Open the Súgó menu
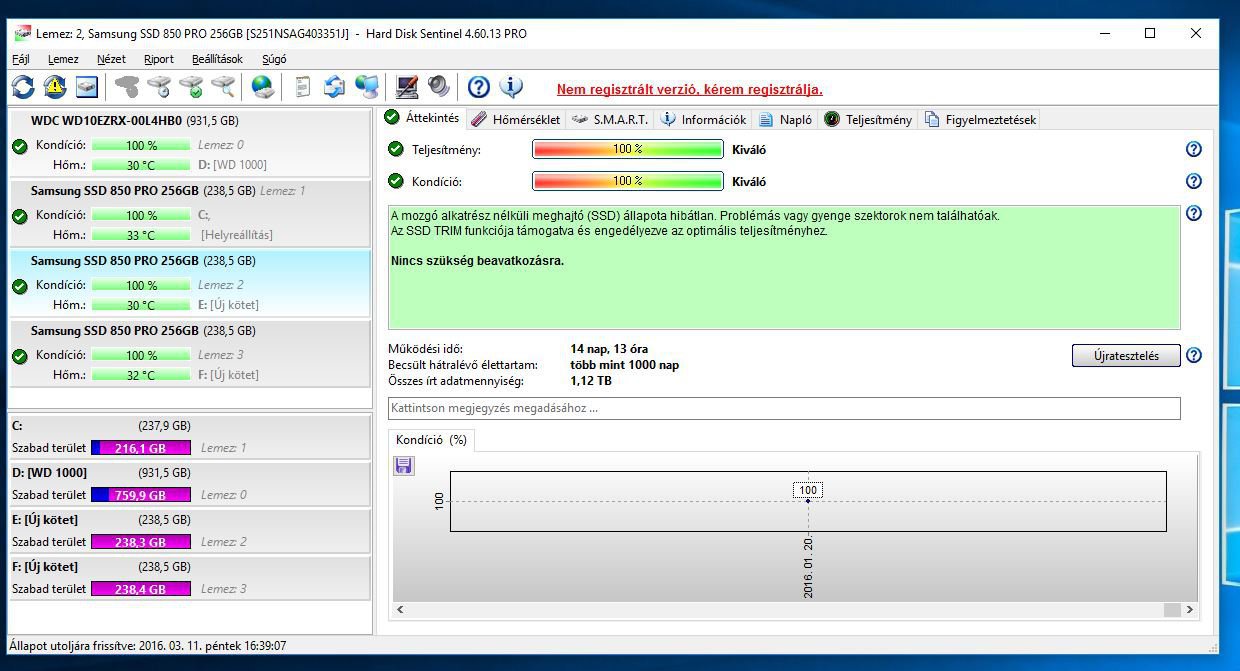This screenshot has height=671, width=1240. point(274,59)
